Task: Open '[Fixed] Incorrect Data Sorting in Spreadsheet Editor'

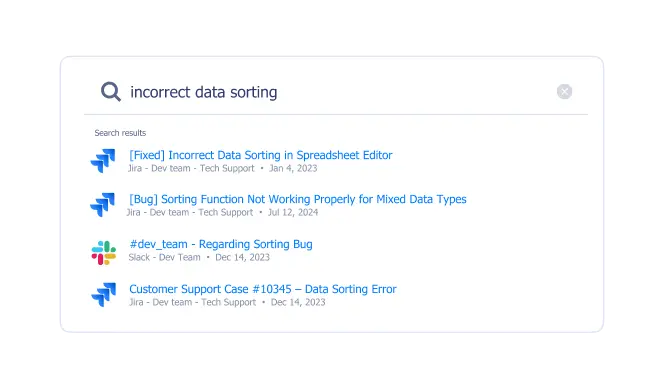Action: coord(260,155)
